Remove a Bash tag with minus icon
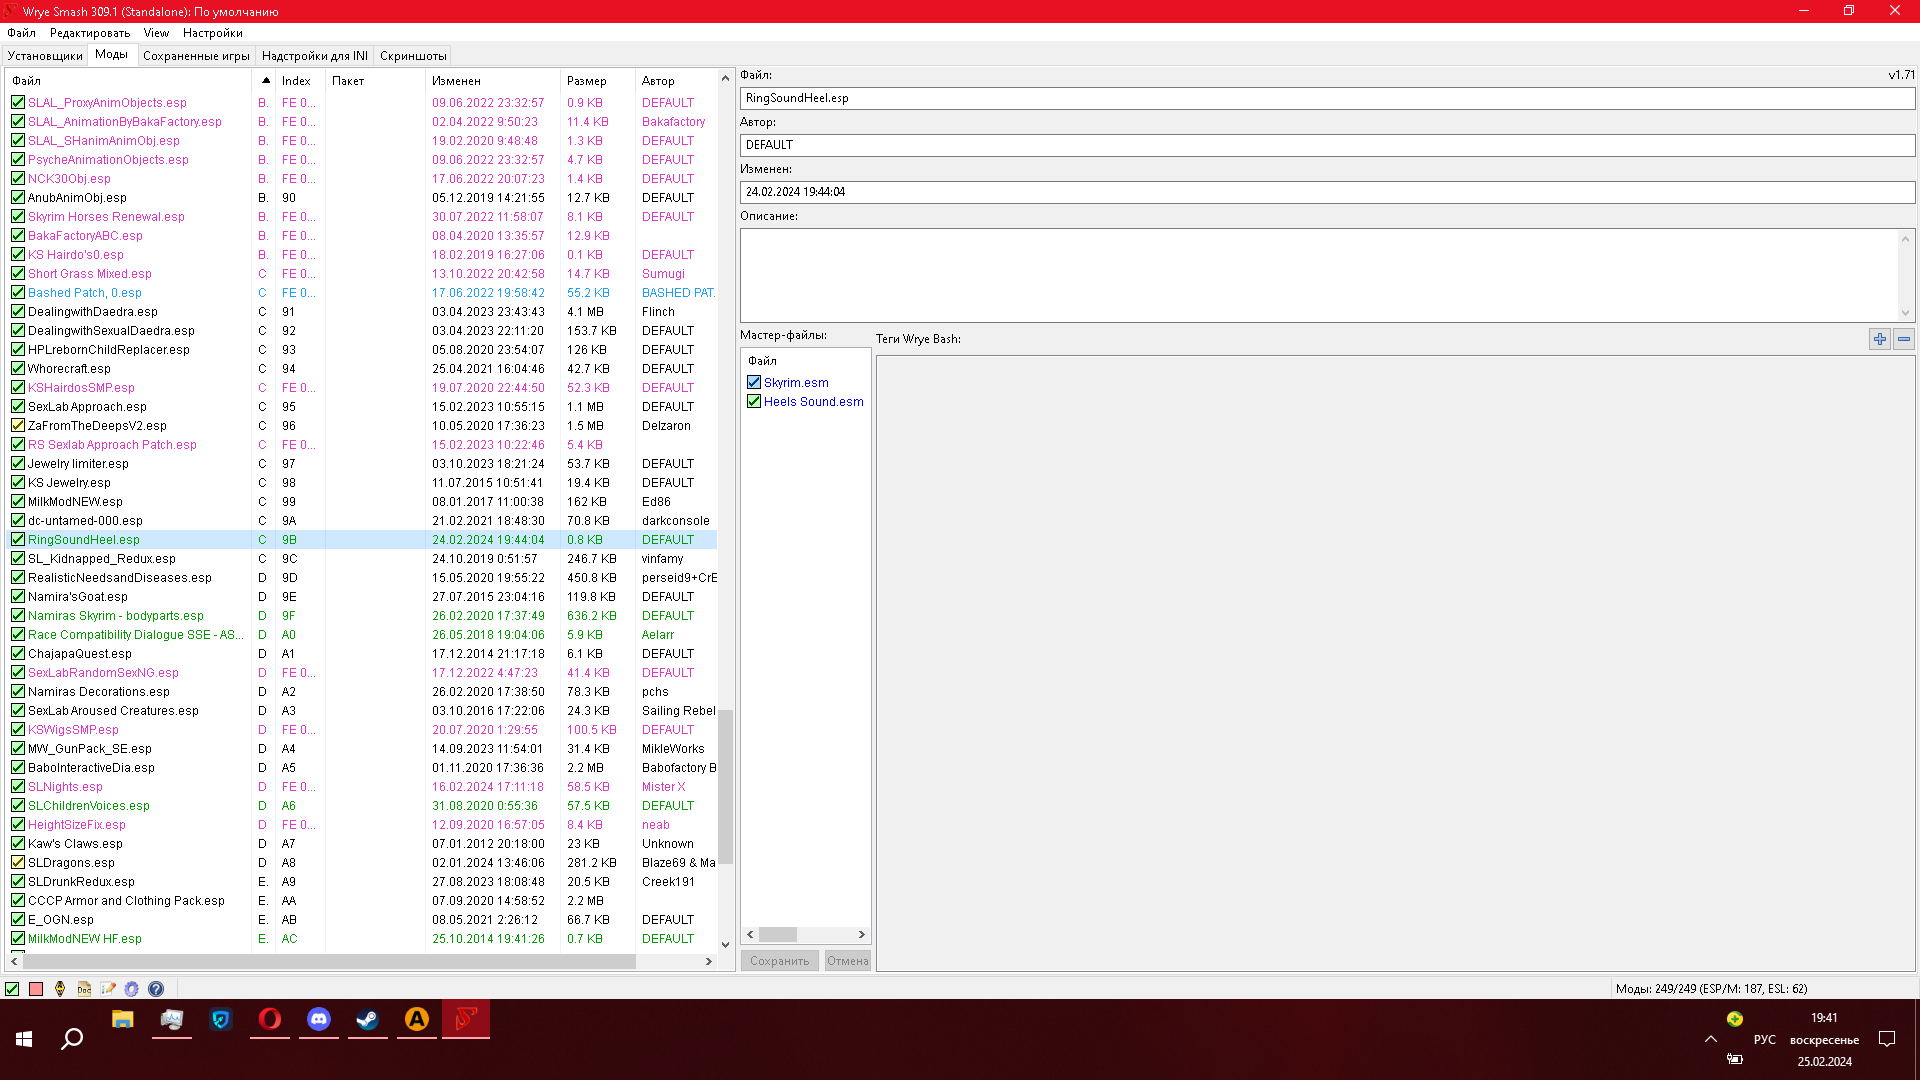The width and height of the screenshot is (1920, 1080). point(1904,339)
